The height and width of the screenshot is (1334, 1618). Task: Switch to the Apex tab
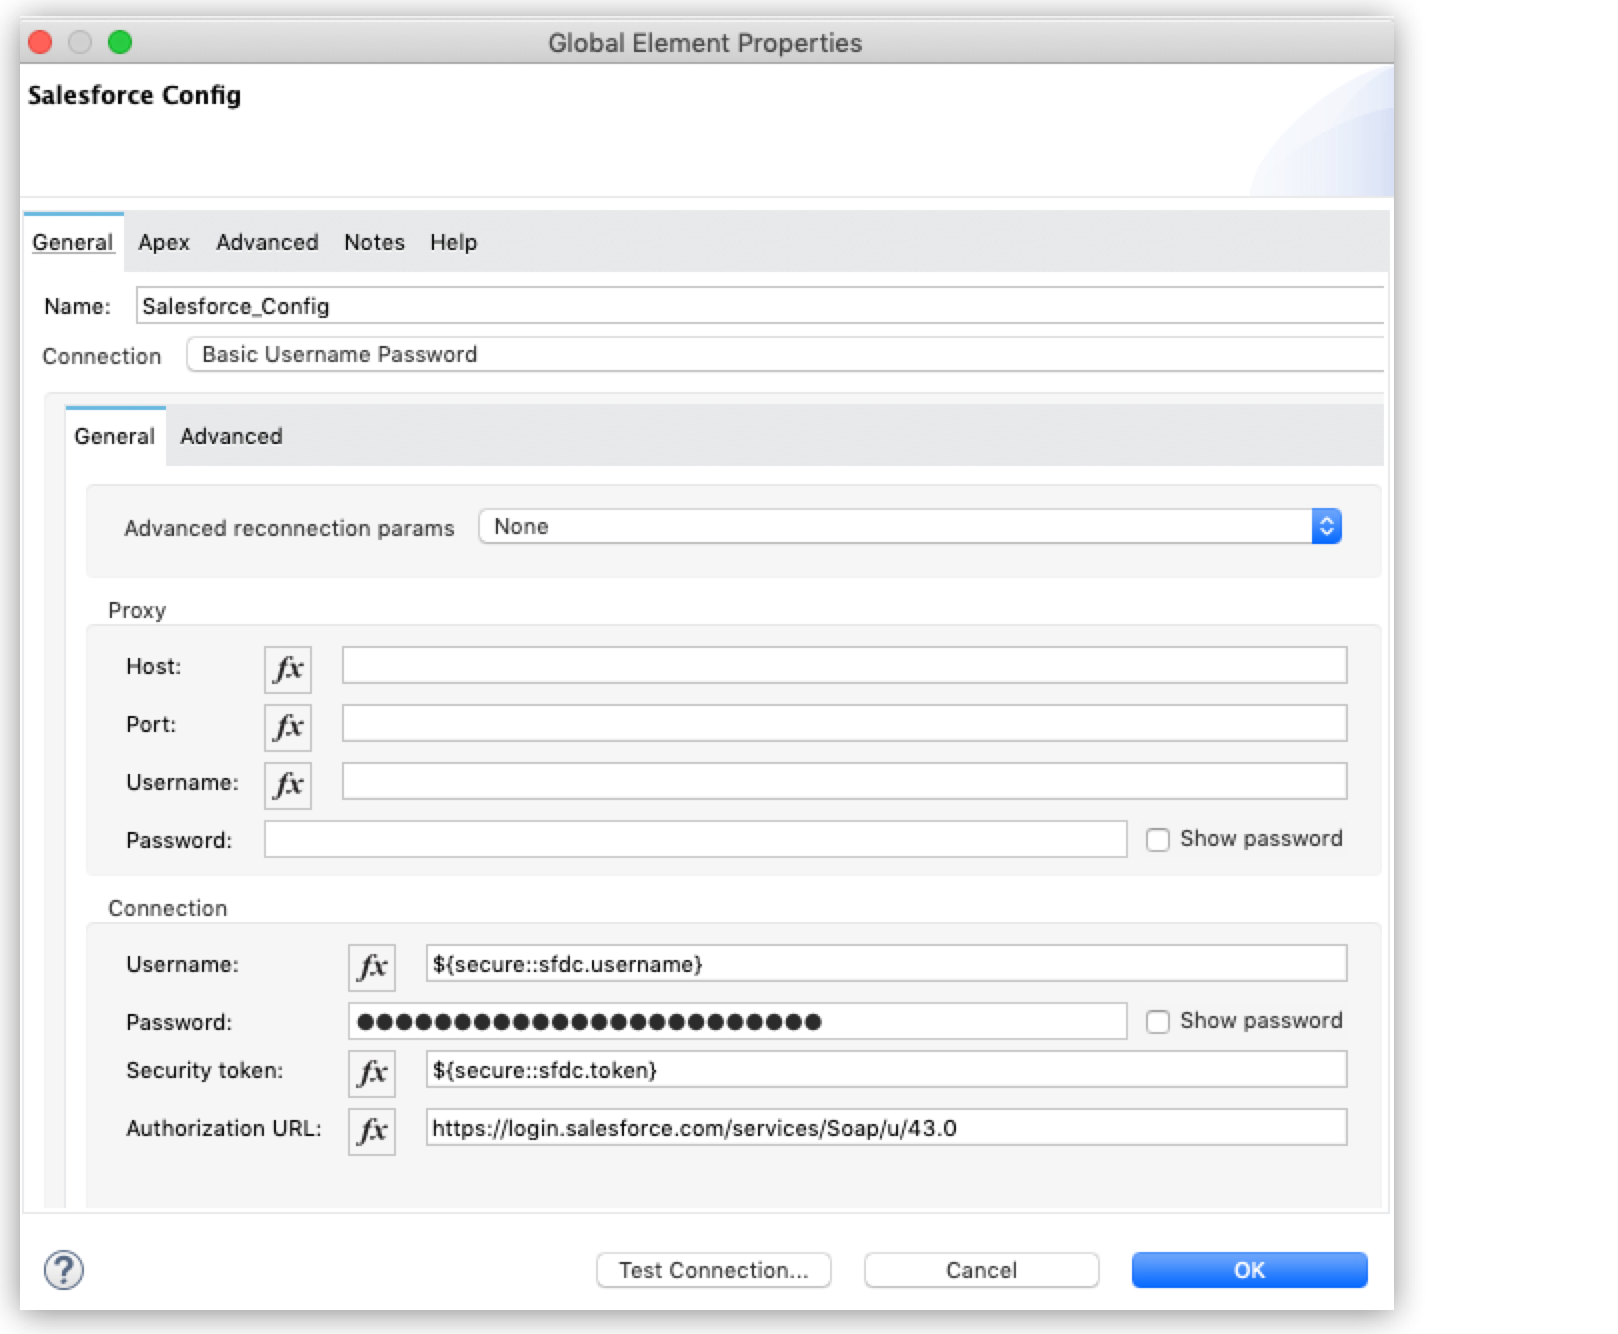163,242
